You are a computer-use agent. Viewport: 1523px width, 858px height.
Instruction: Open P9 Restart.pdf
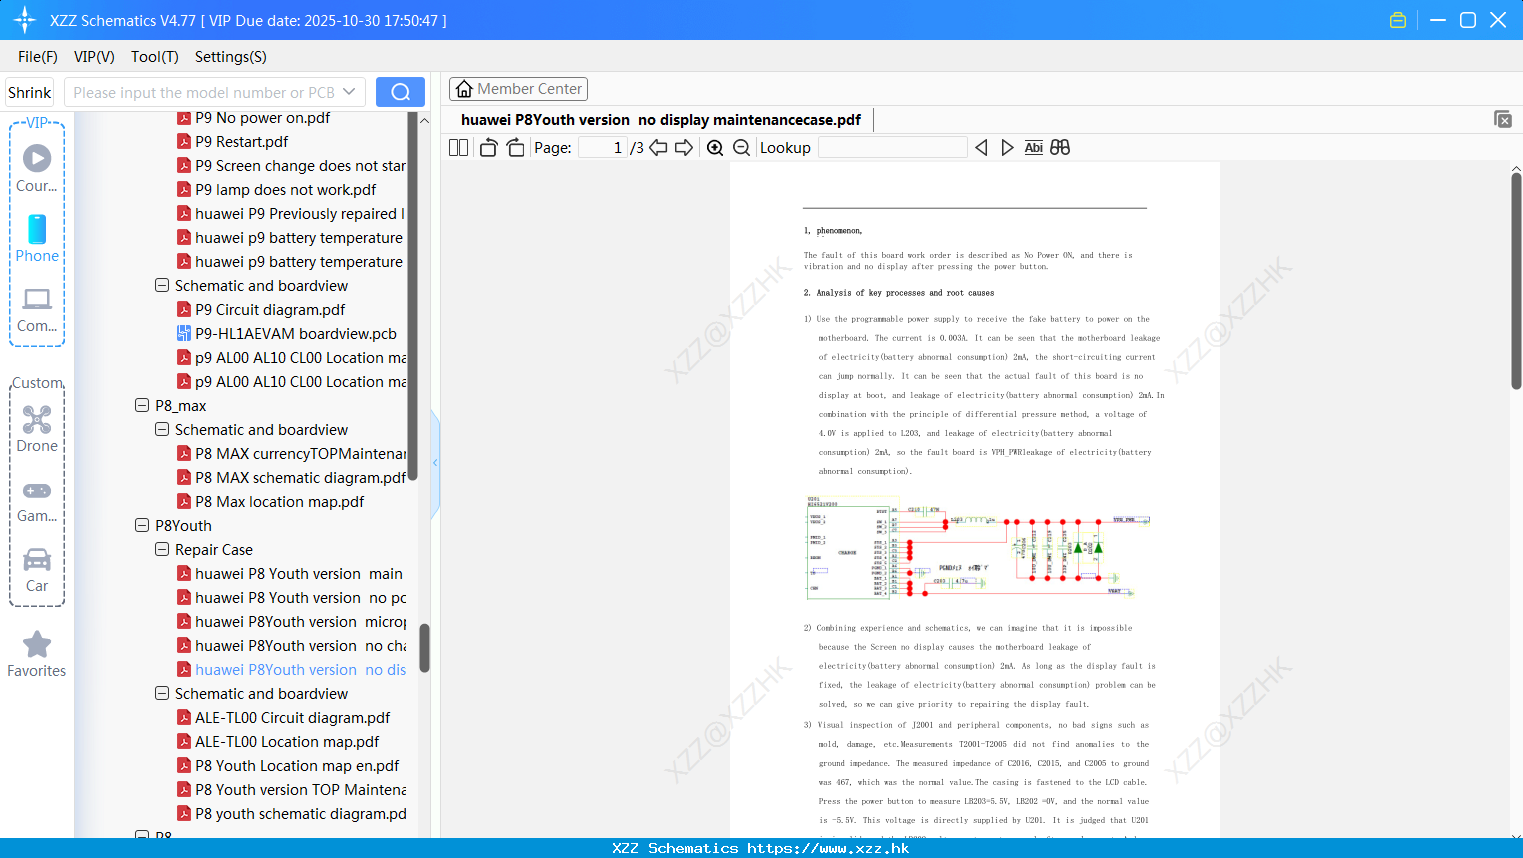[232, 142]
